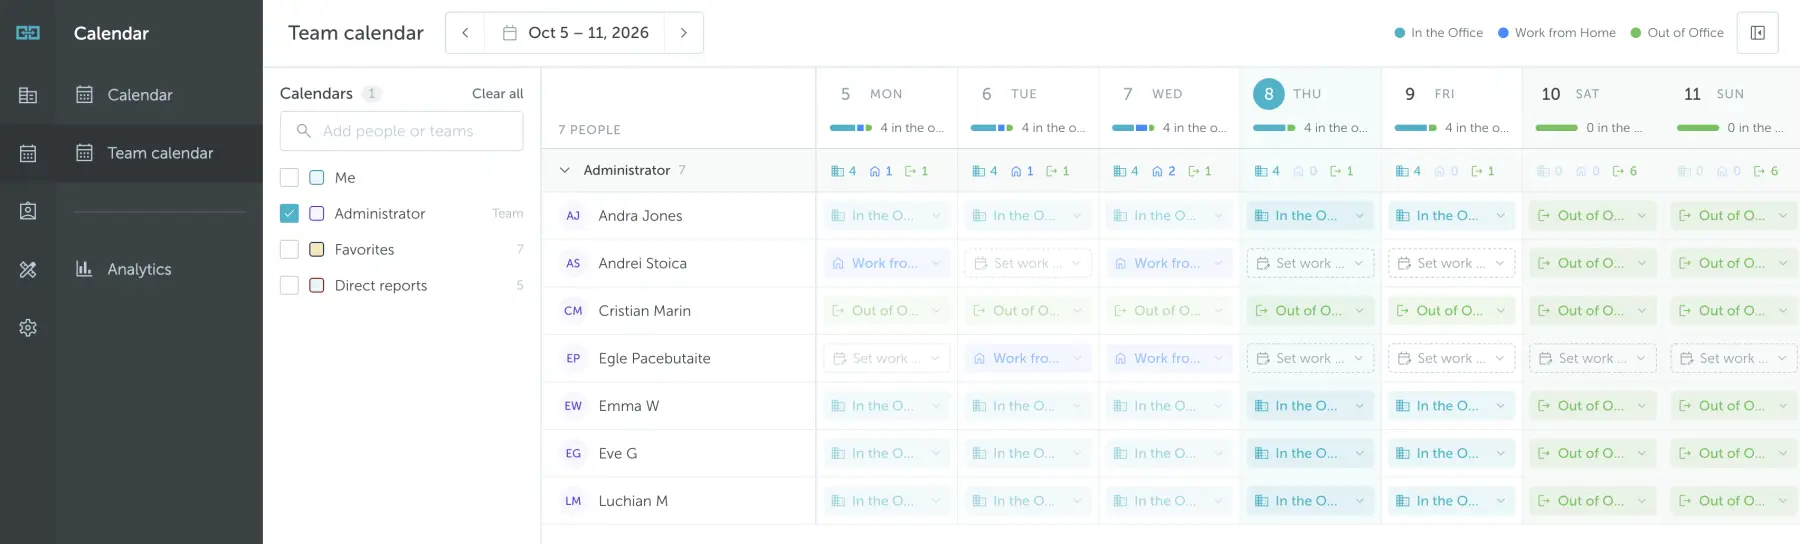Open Egle Pacebutaite Saturday Set work dropdown
The image size is (1800, 544).
(x=1593, y=358)
